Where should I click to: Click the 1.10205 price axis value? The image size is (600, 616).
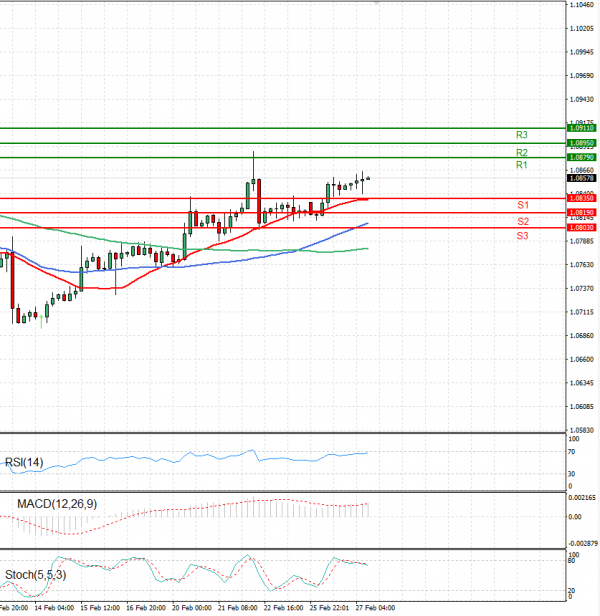click(582, 28)
